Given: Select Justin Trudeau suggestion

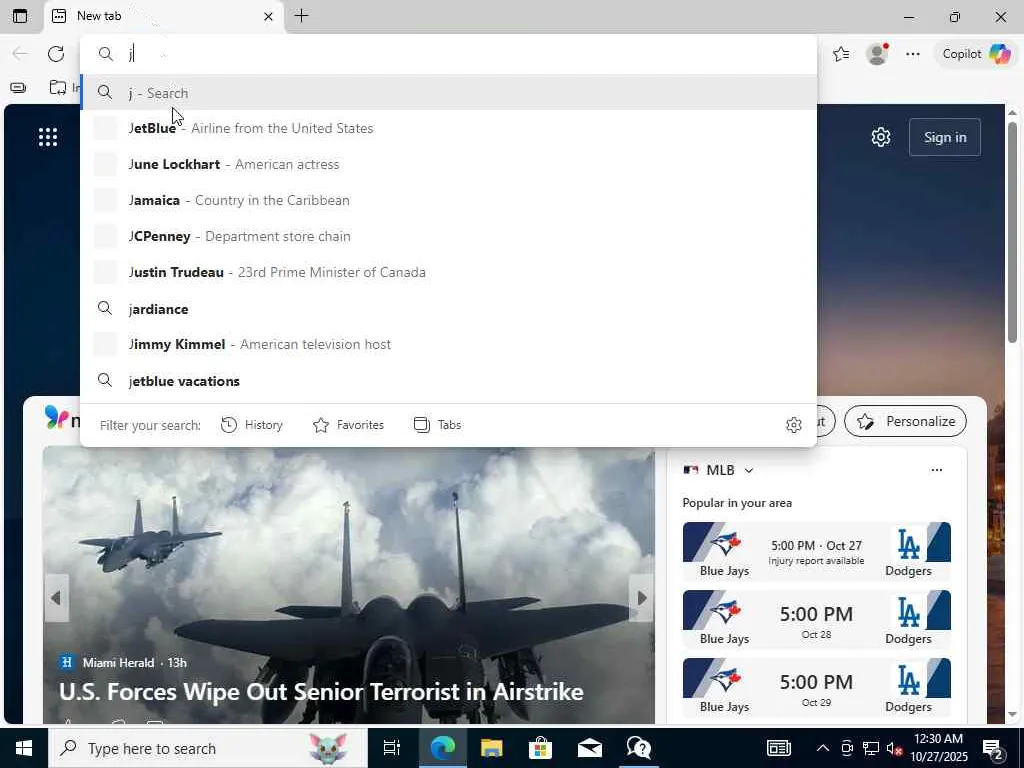Looking at the screenshot, I should click(448, 272).
